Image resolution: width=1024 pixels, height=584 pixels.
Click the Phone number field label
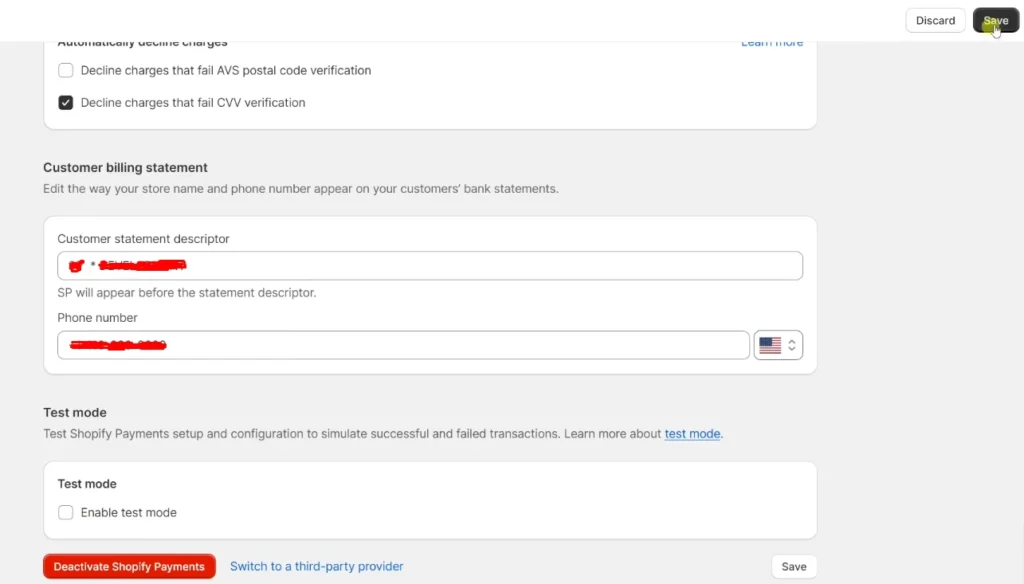click(x=97, y=318)
